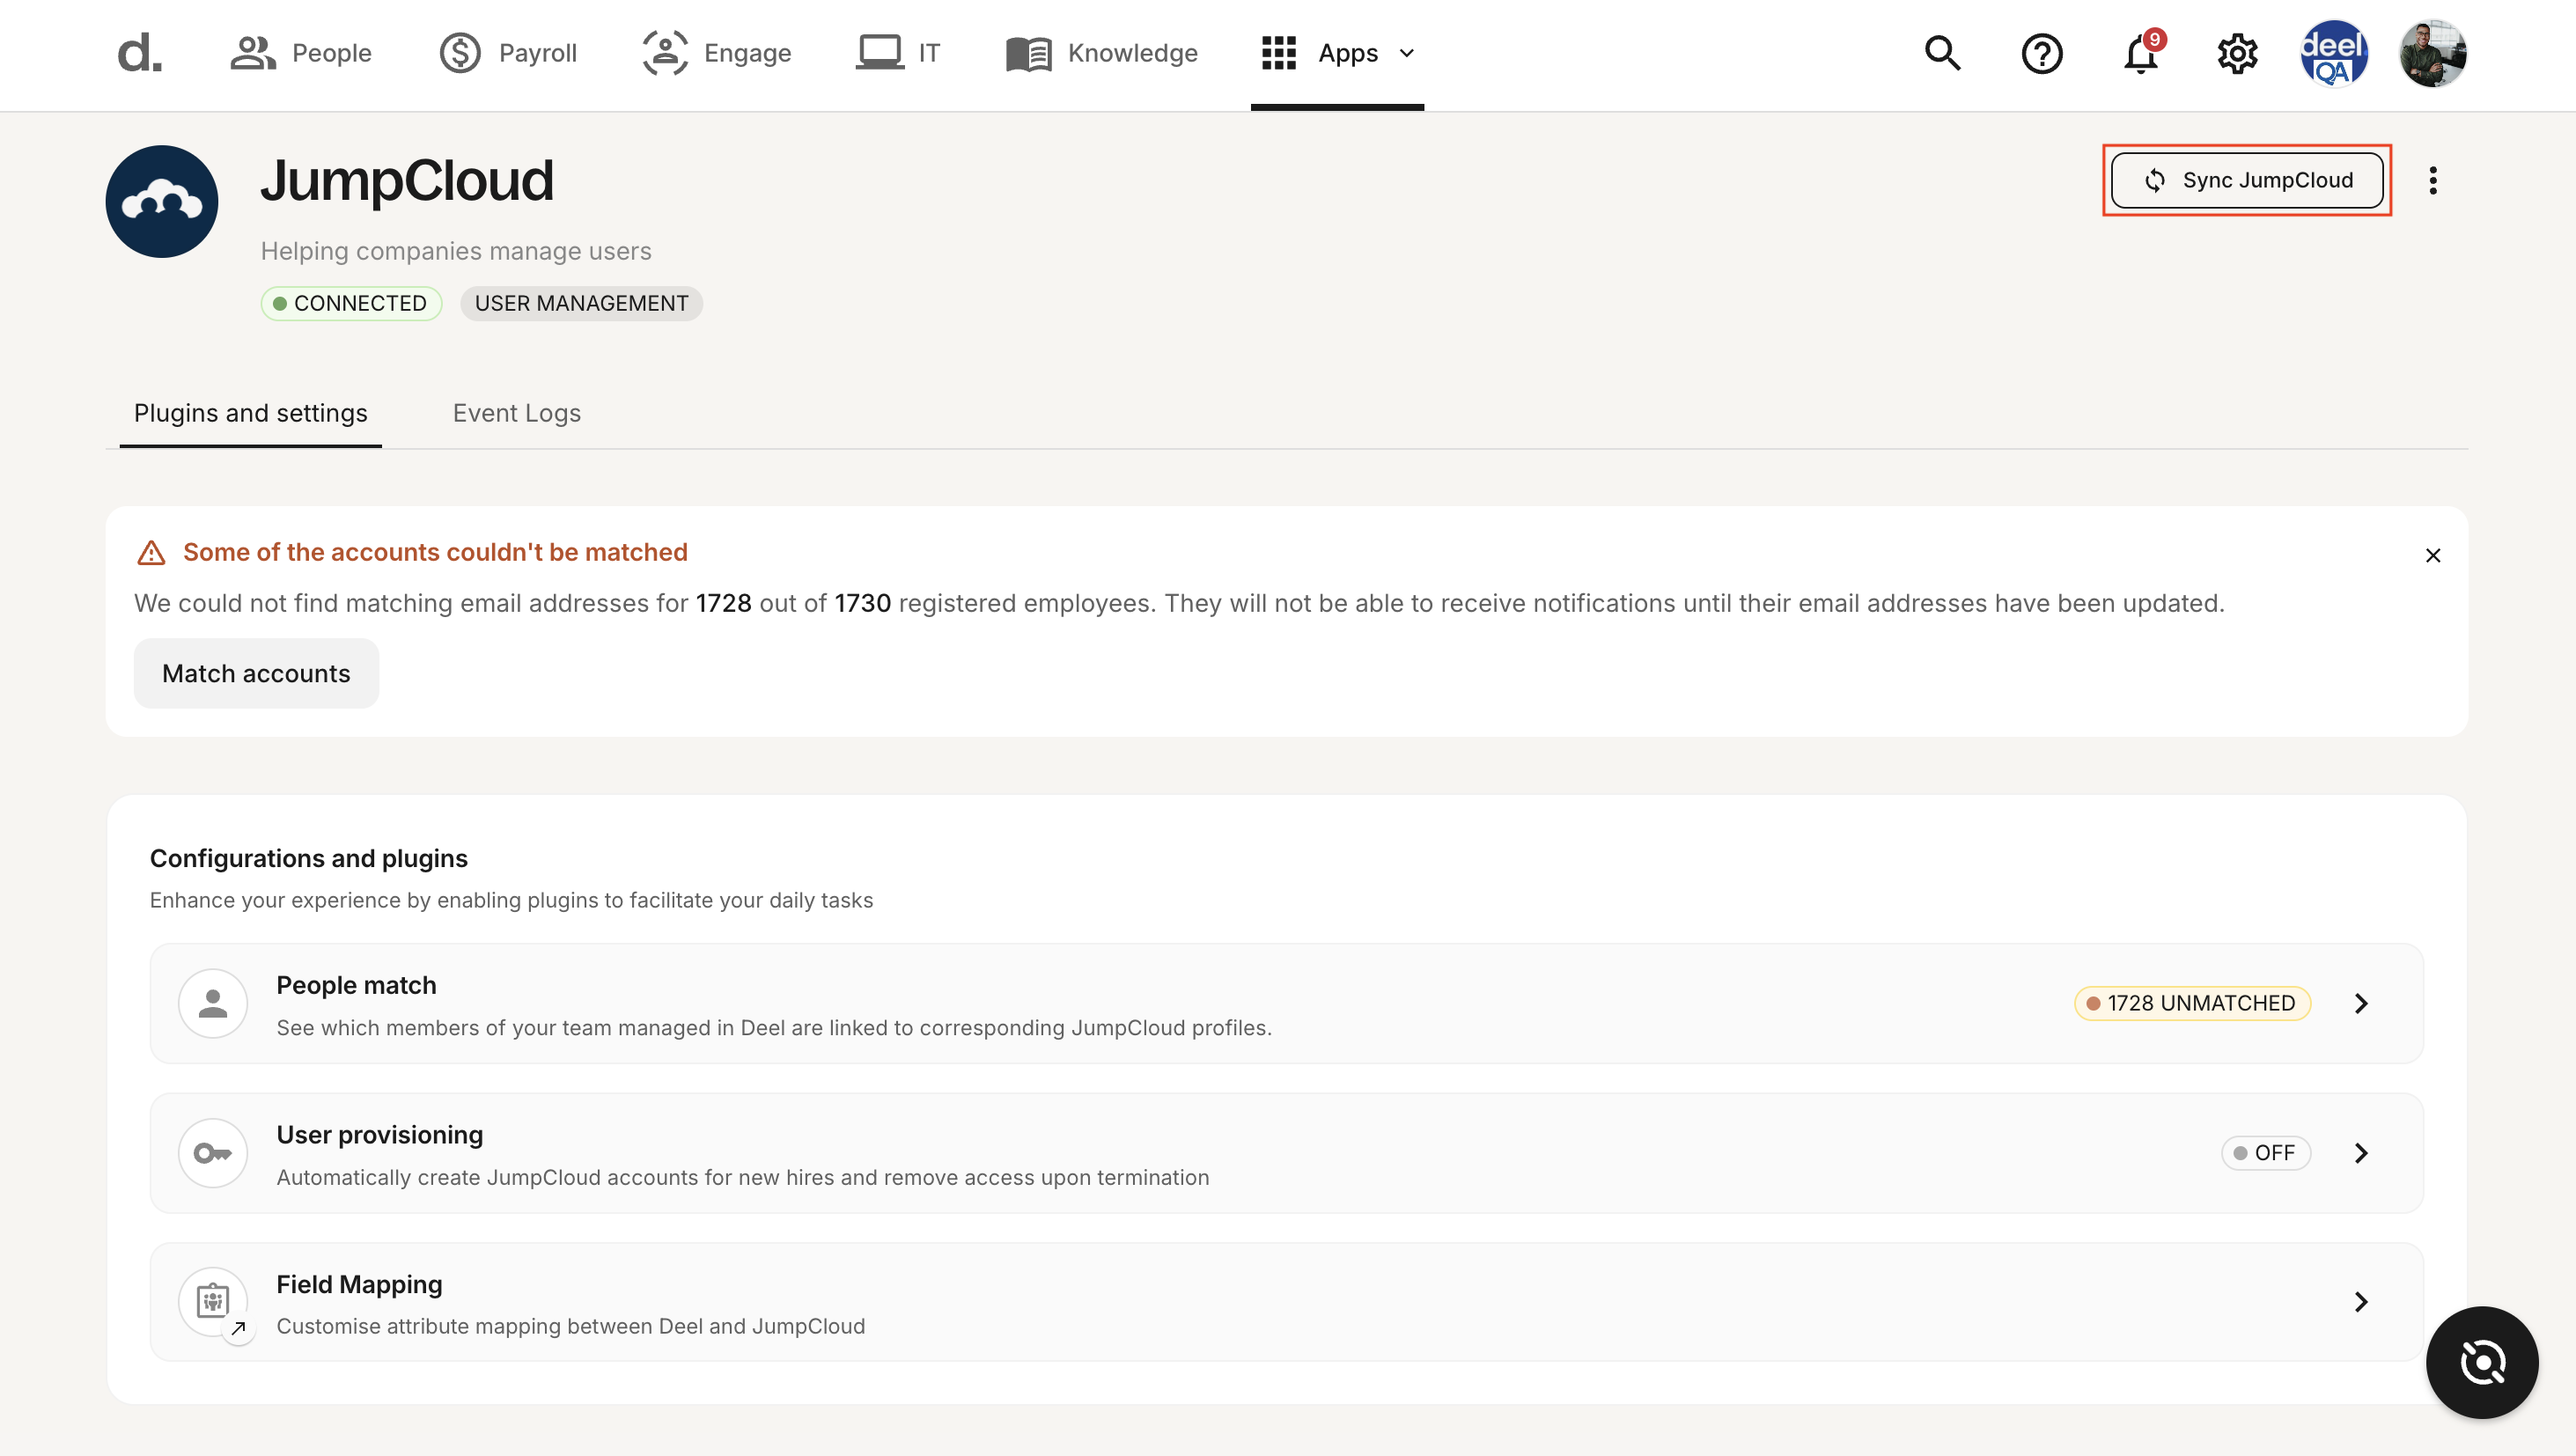
Task: Click the Sync JumpCloud button
Action: tap(2247, 180)
